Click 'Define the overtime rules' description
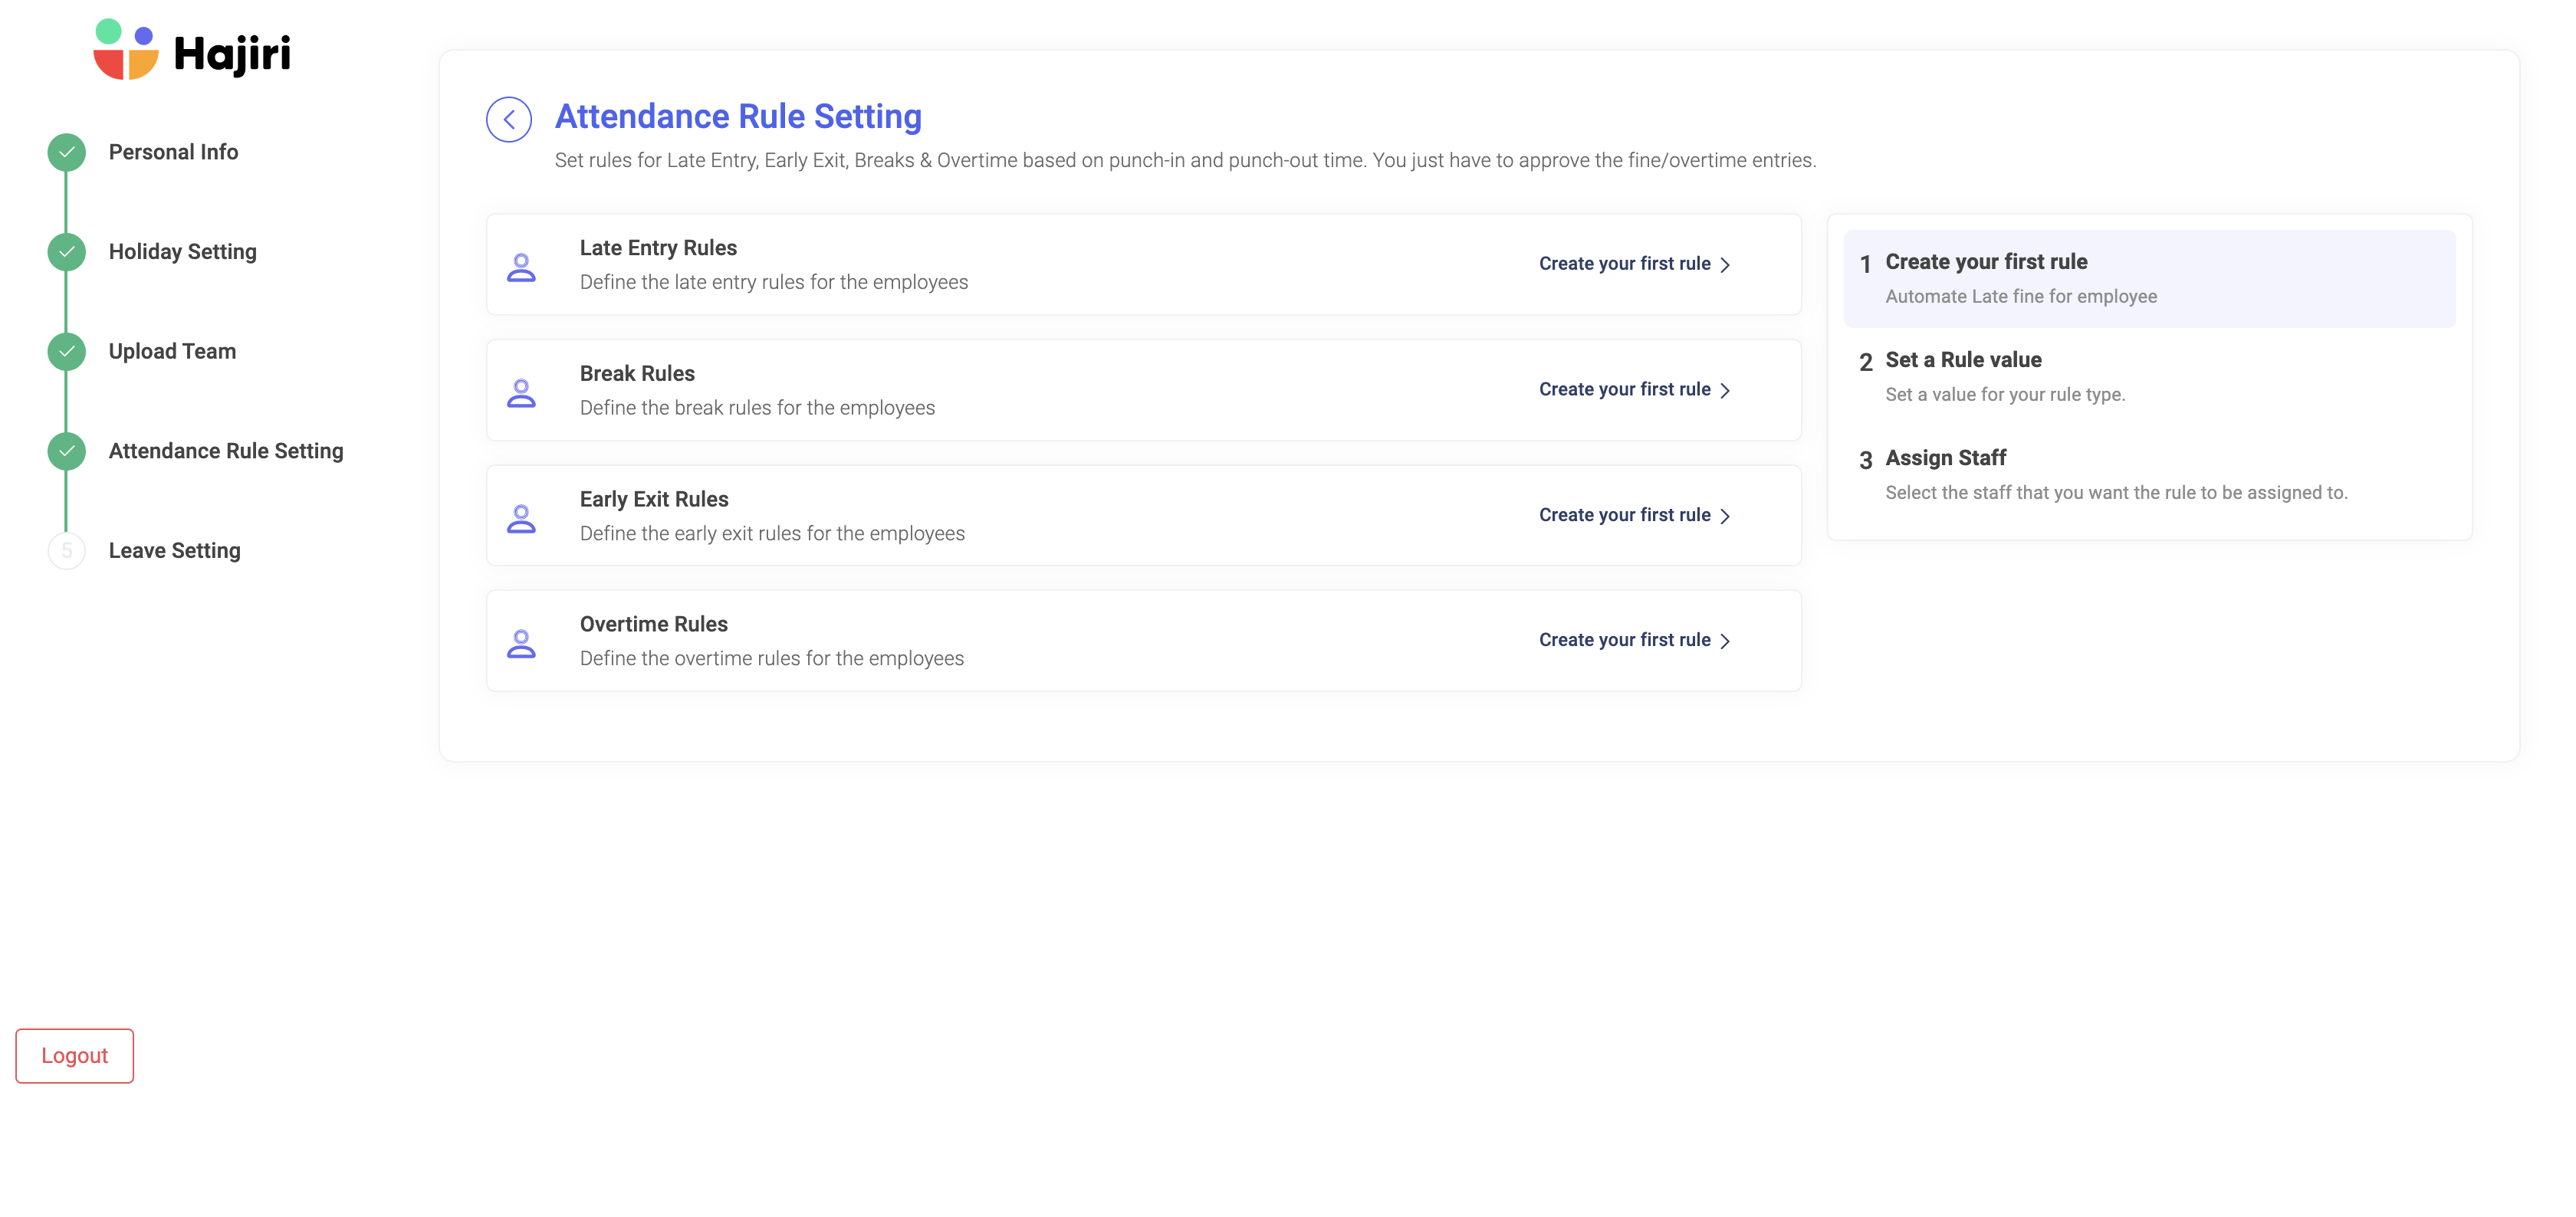This screenshot has height=1217, width=2576. tap(772, 659)
